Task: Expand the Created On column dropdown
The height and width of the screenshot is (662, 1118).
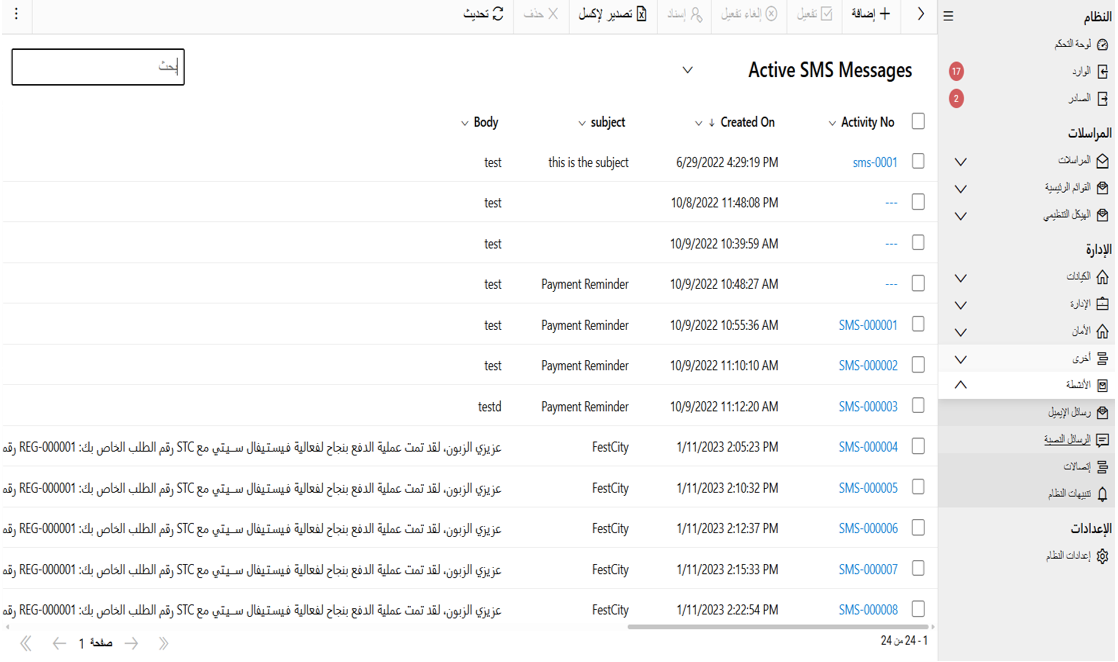Action: click(x=699, y=123)
